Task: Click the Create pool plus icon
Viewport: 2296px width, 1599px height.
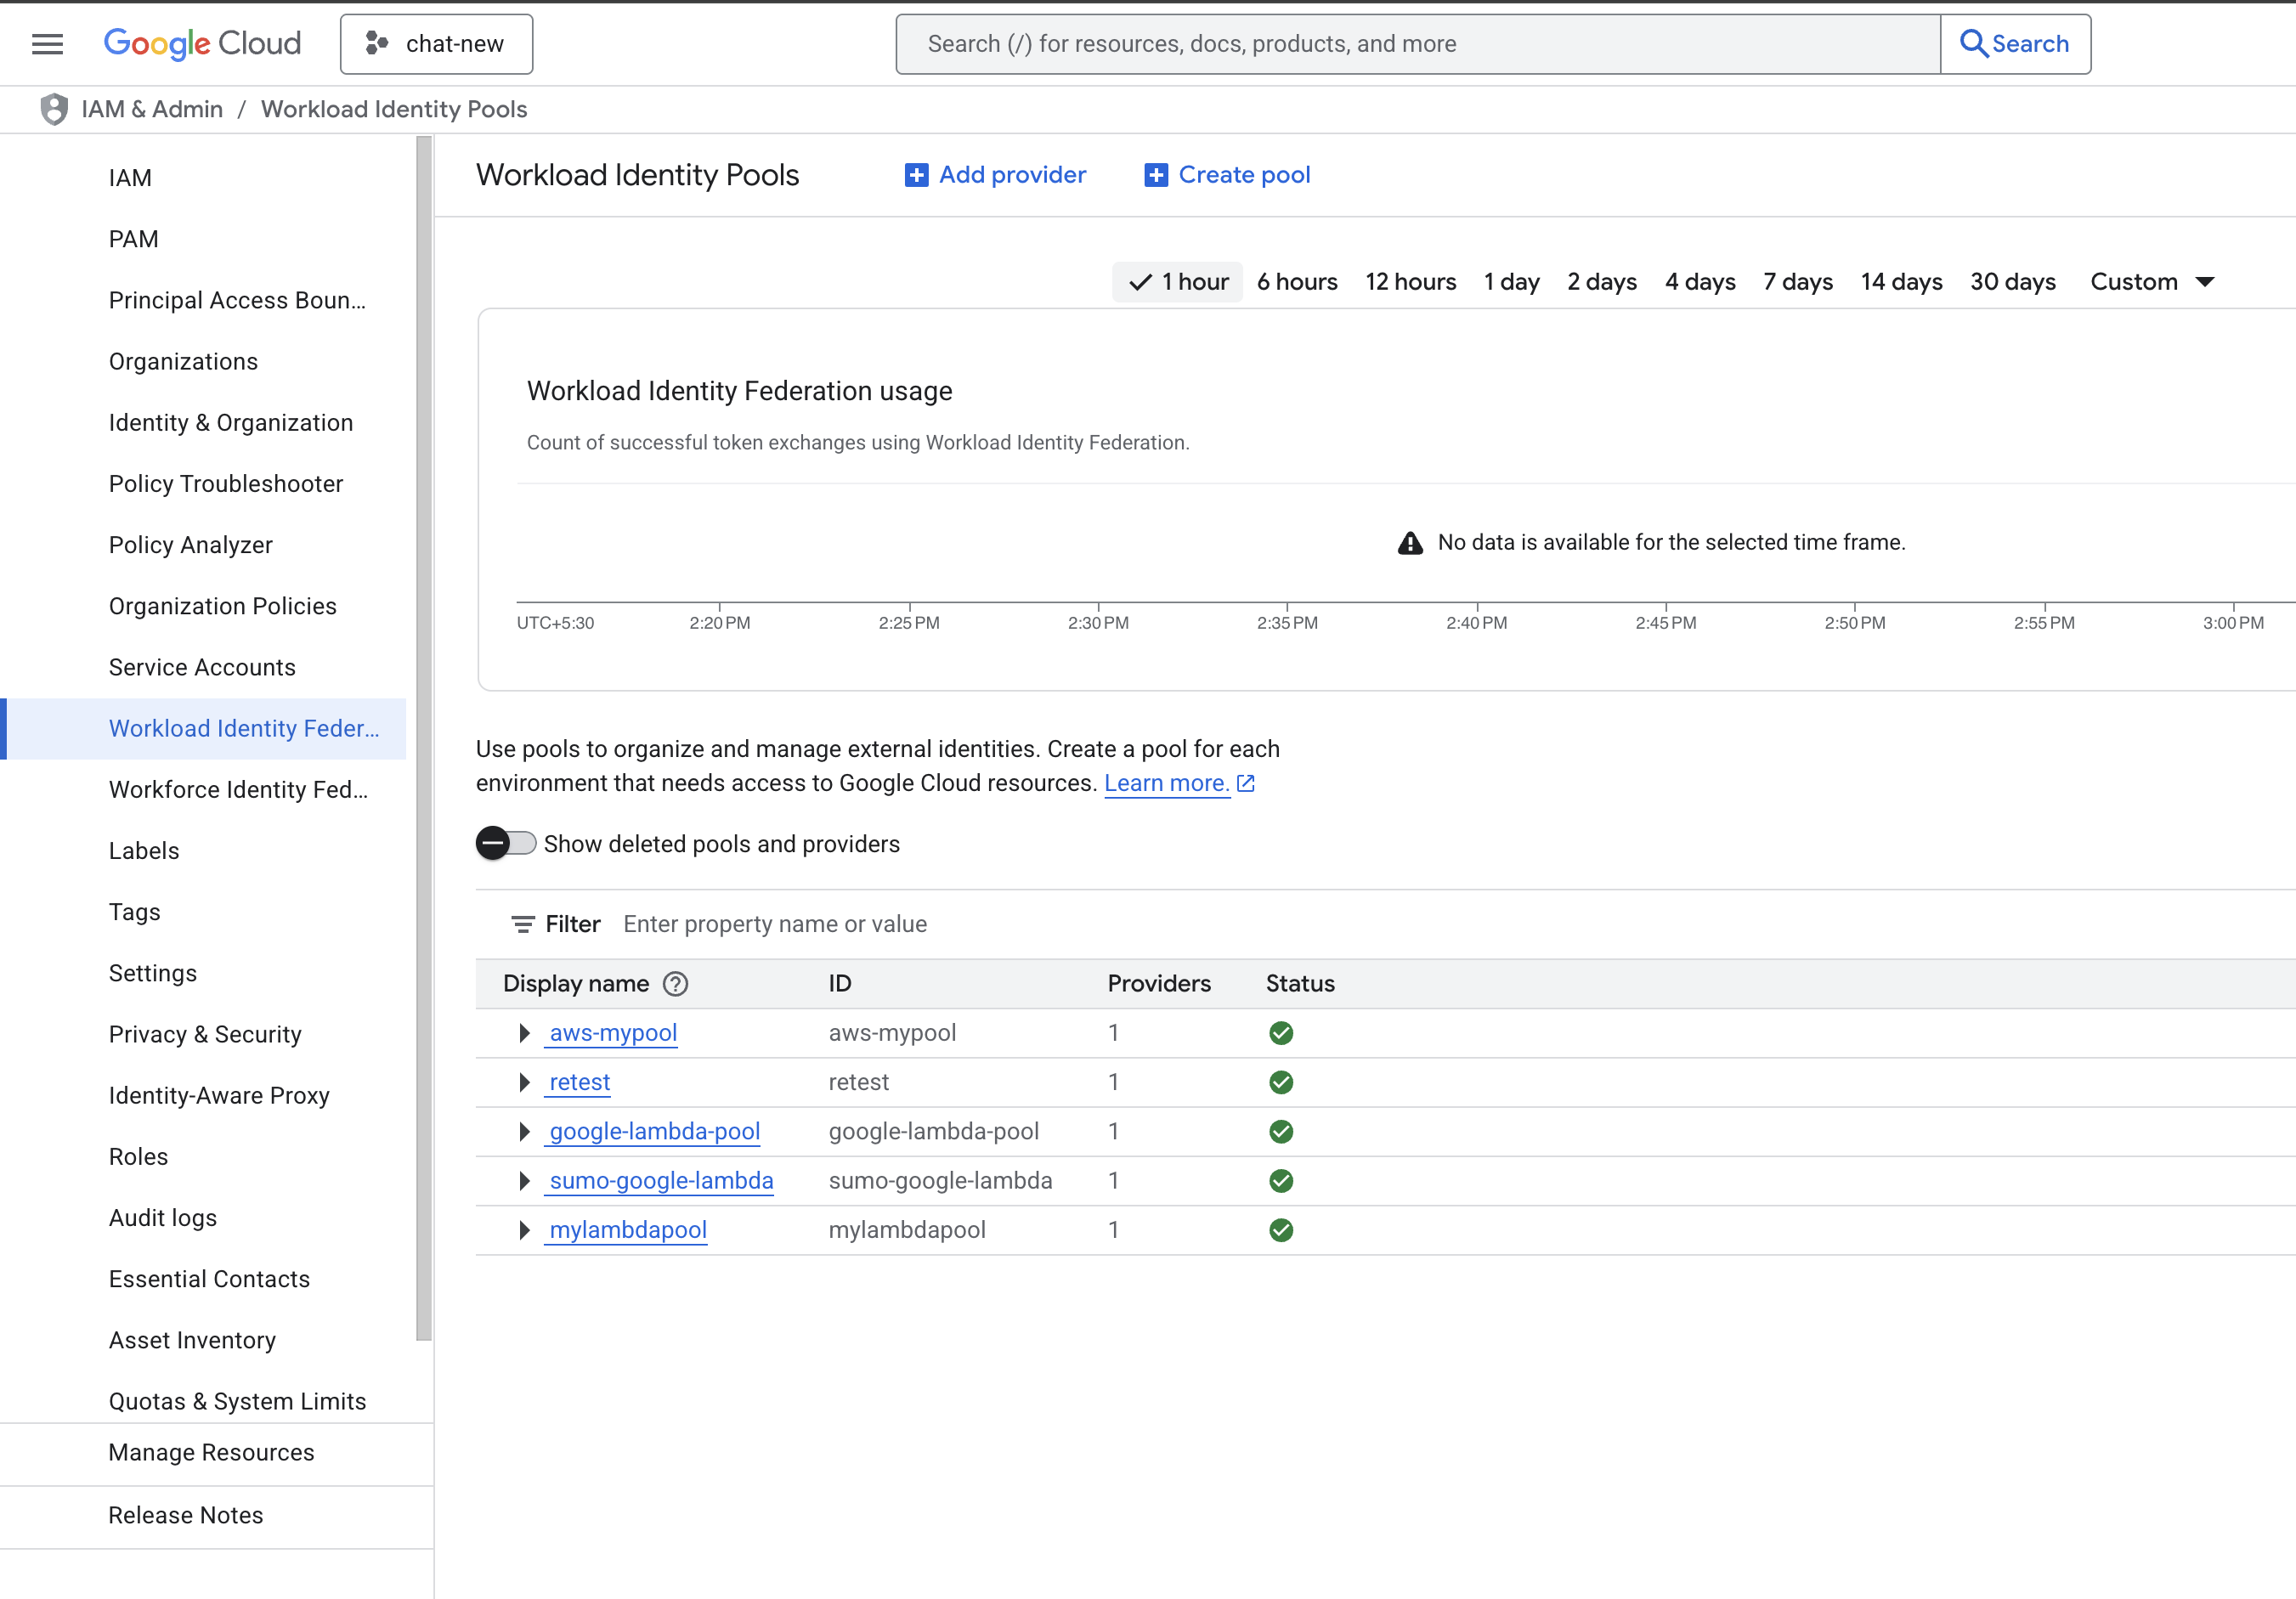Action: click(x=1156, y=175)
